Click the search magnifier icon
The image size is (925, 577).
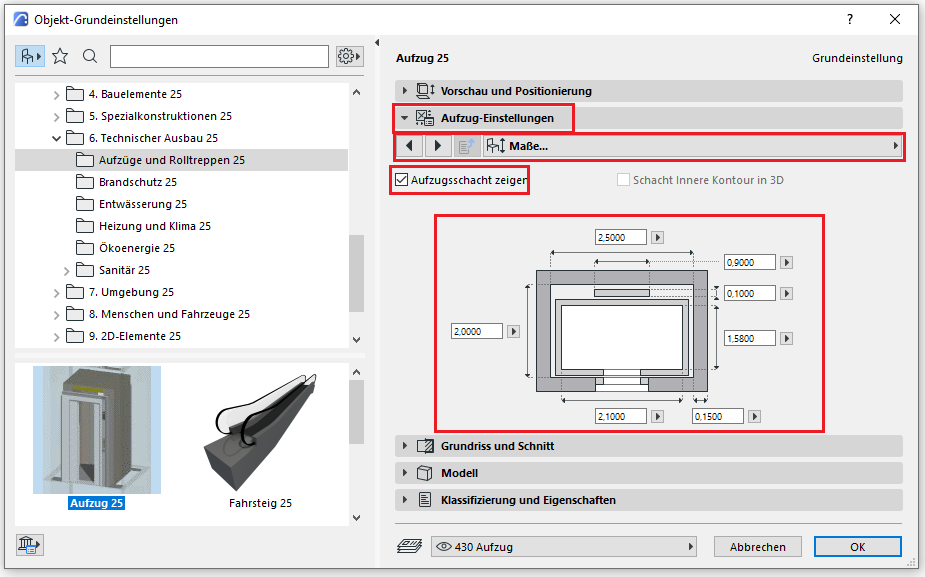(90, 57)
